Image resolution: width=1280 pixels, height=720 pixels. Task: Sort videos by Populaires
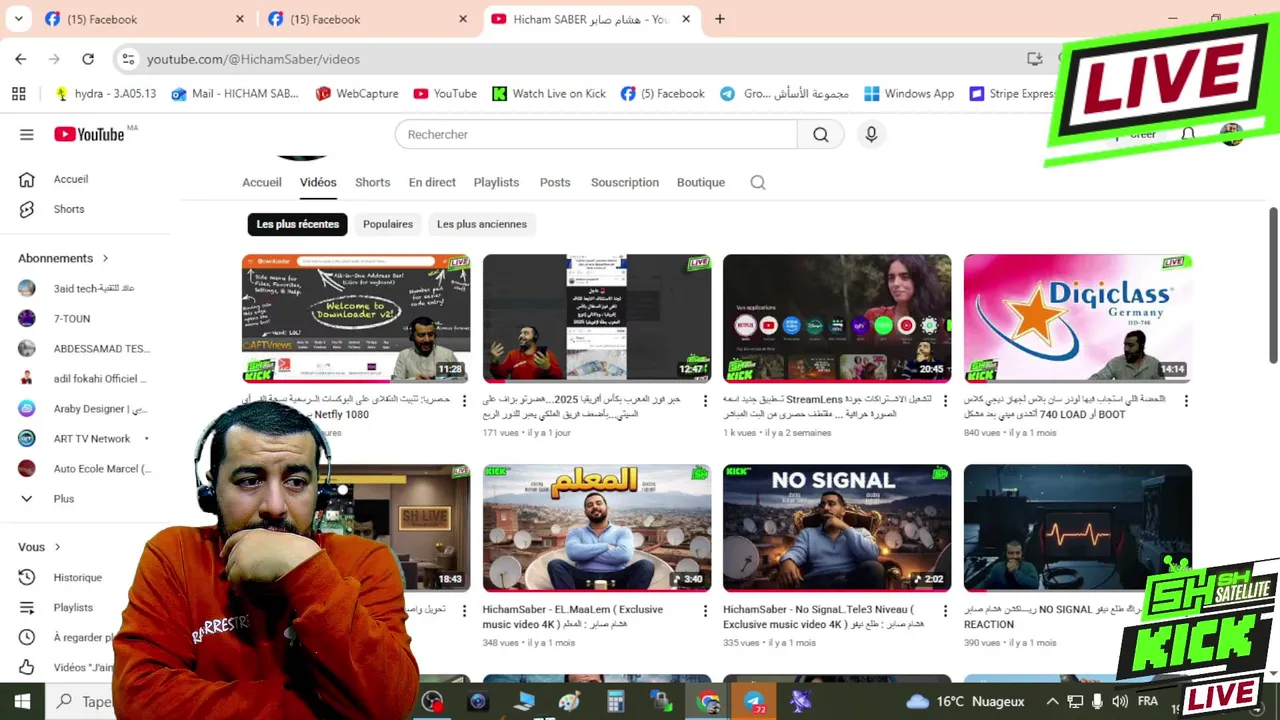[x=388, y=224]
